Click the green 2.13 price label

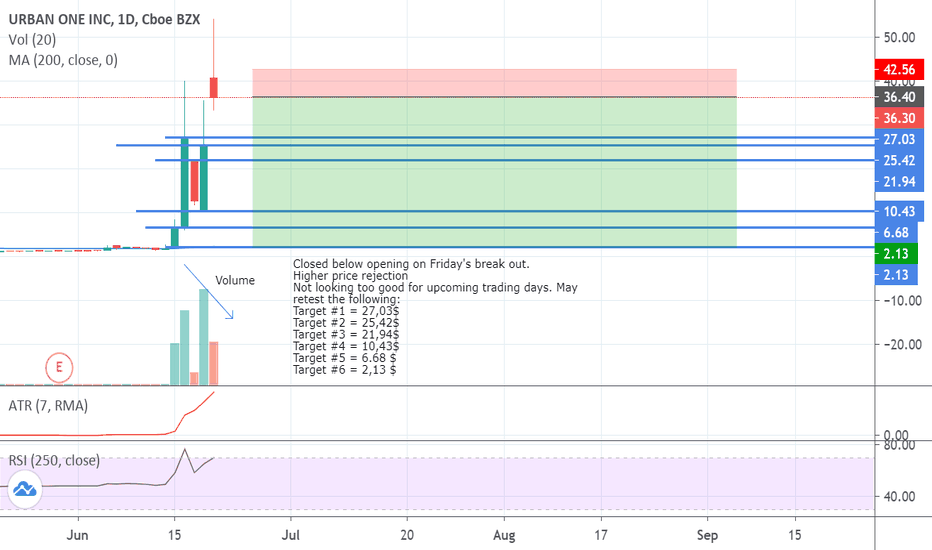click(x=896, y=254)
